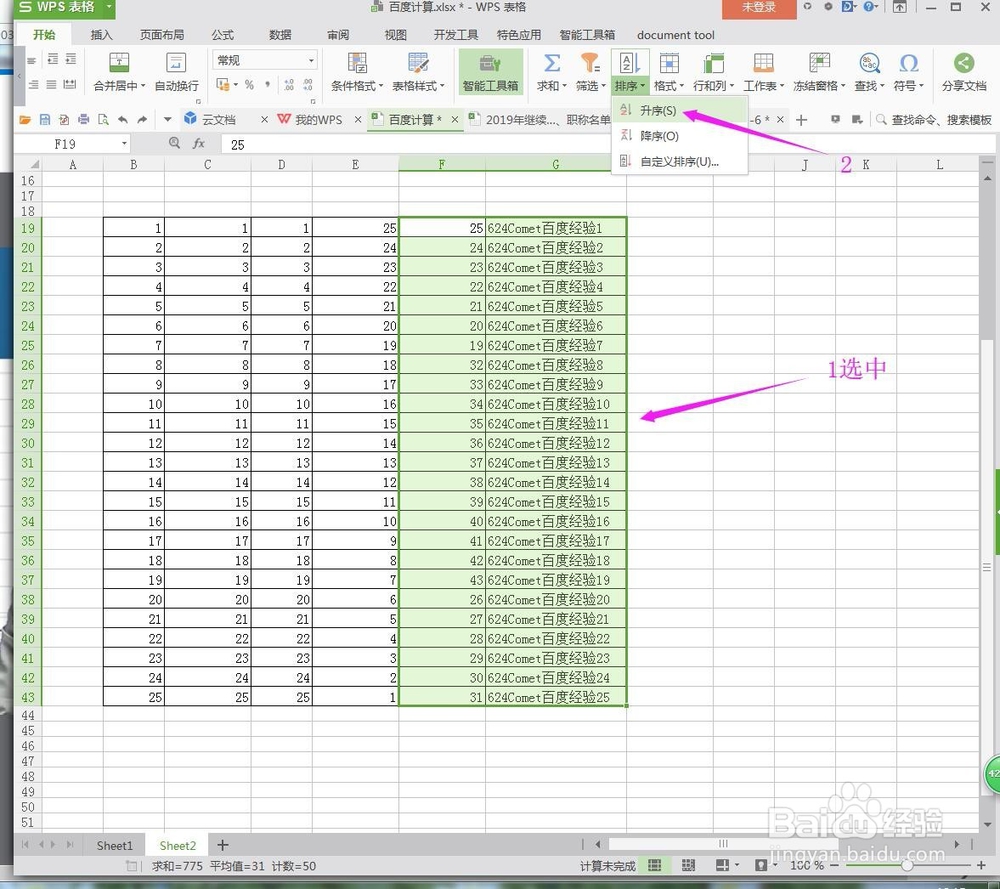
Task: Click the Sort (排序) A-Z icon
Action: tap(629, 63)
